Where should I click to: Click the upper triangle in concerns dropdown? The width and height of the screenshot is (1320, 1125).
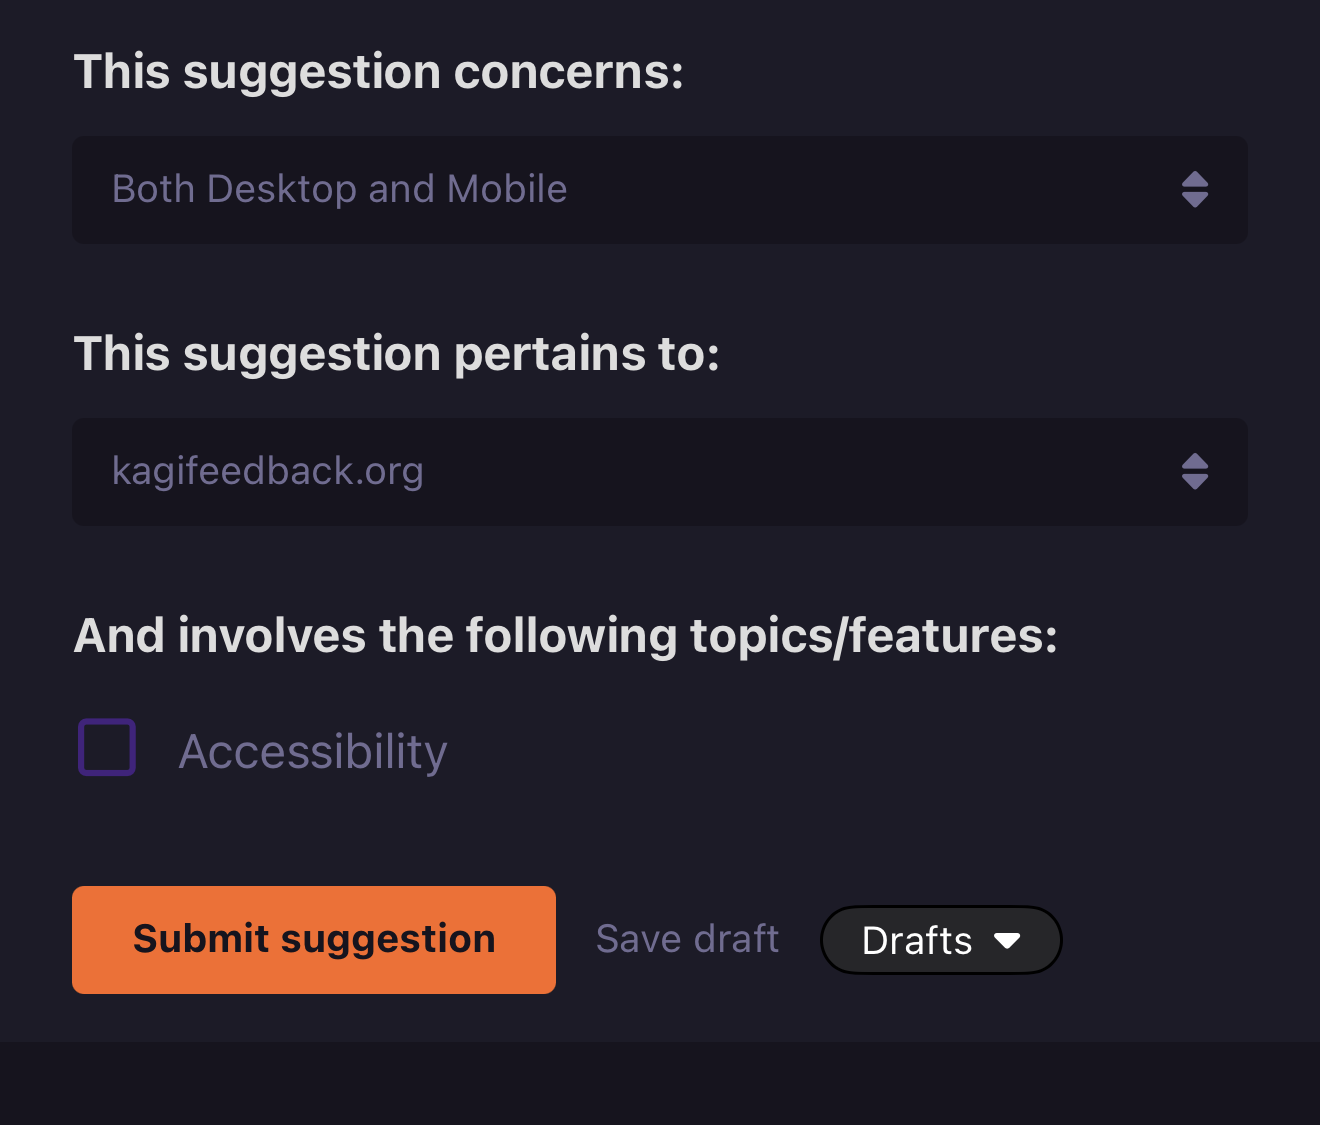[x=1195, y=179]
